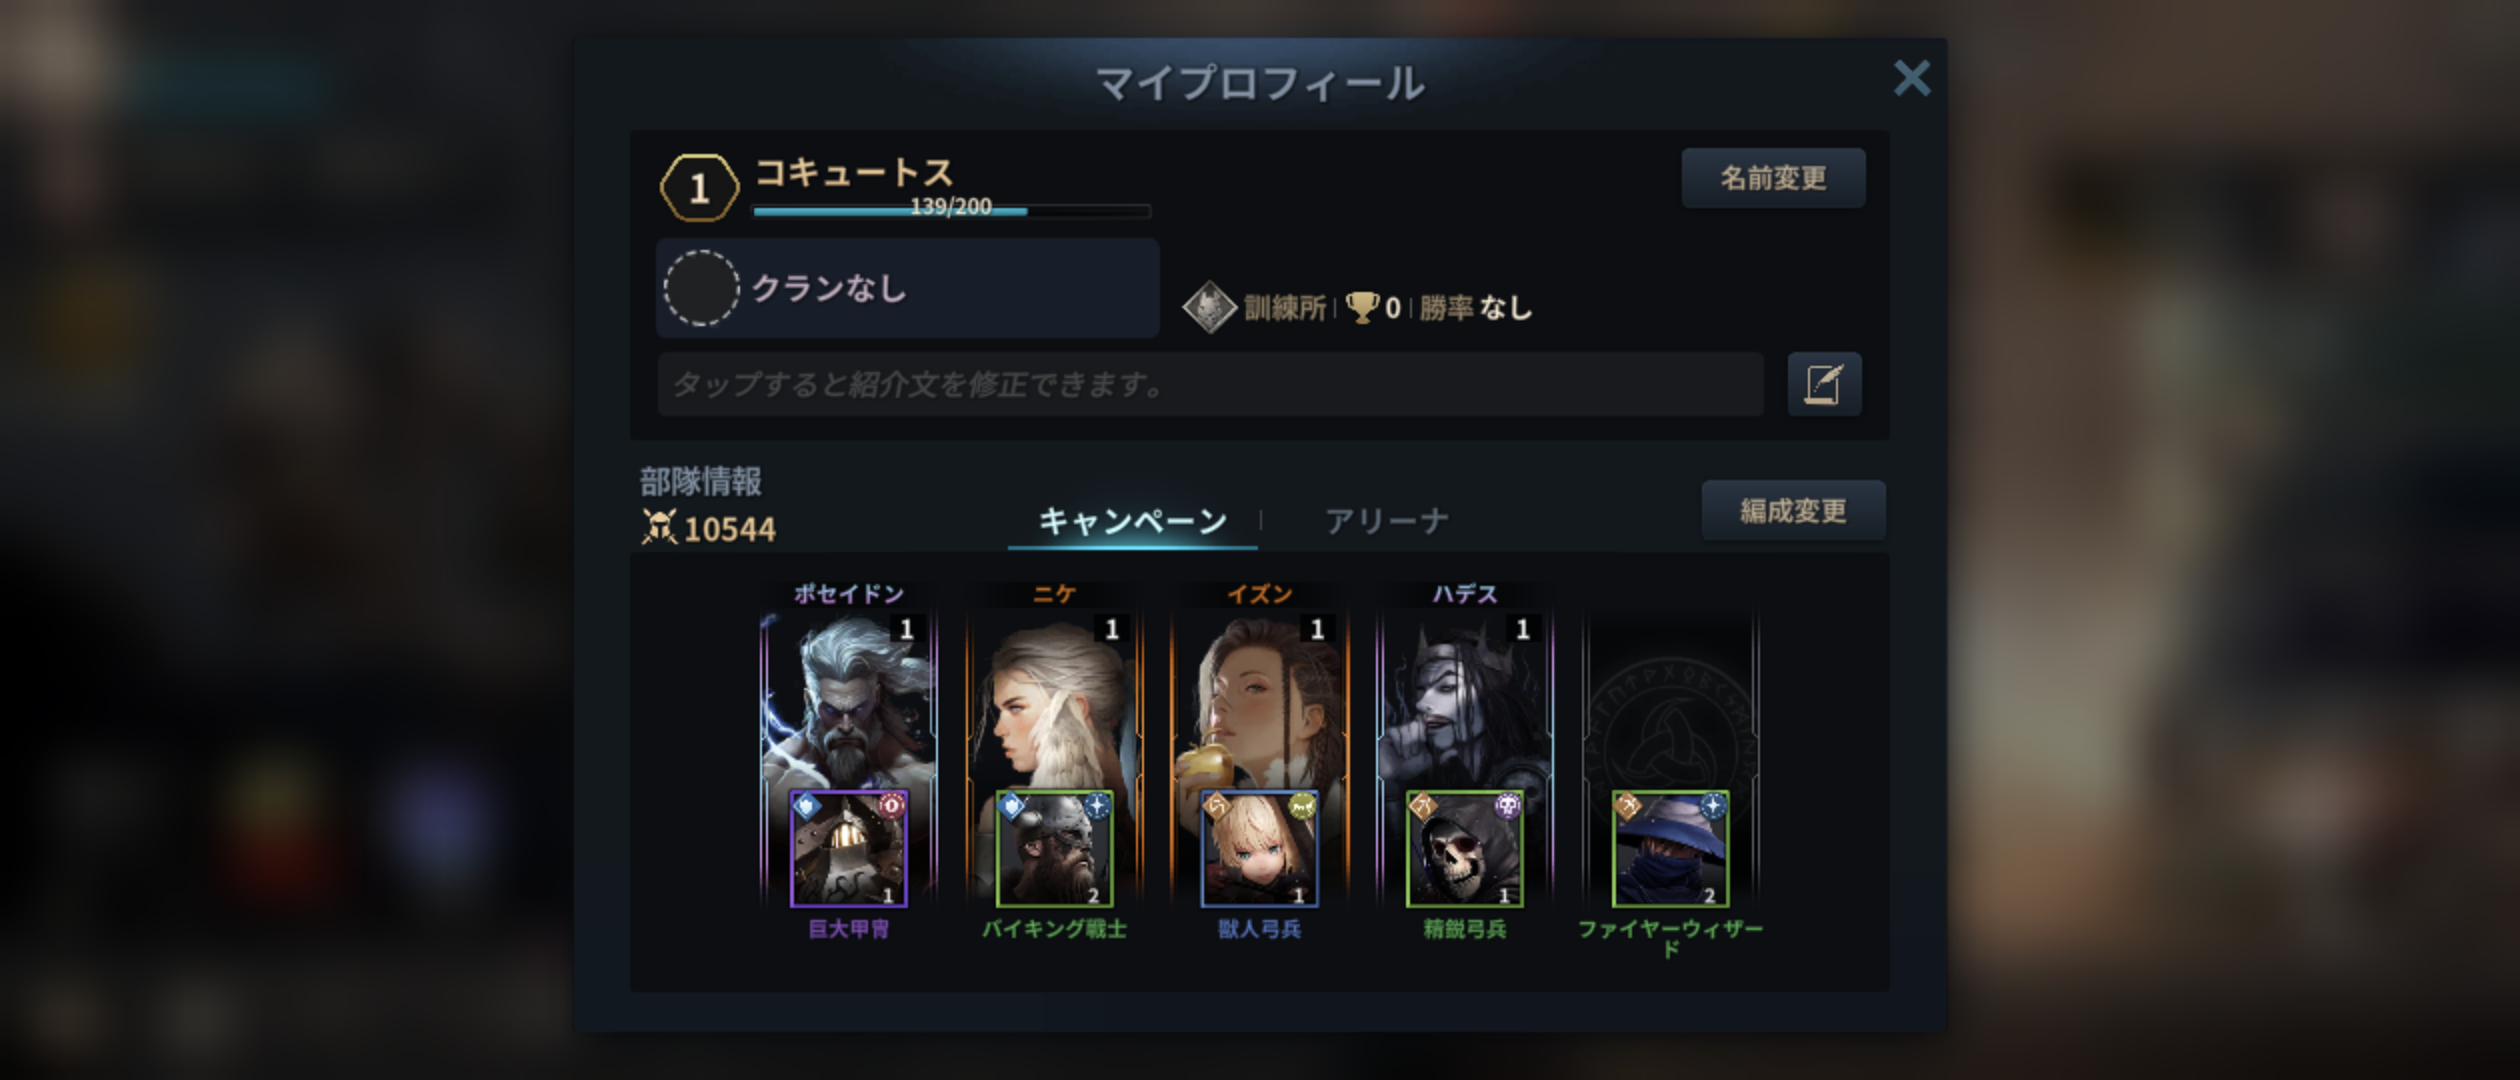Switch to the アリーナ tab
Viewport: 2520px width, 1080px height.
point(1387,521)
